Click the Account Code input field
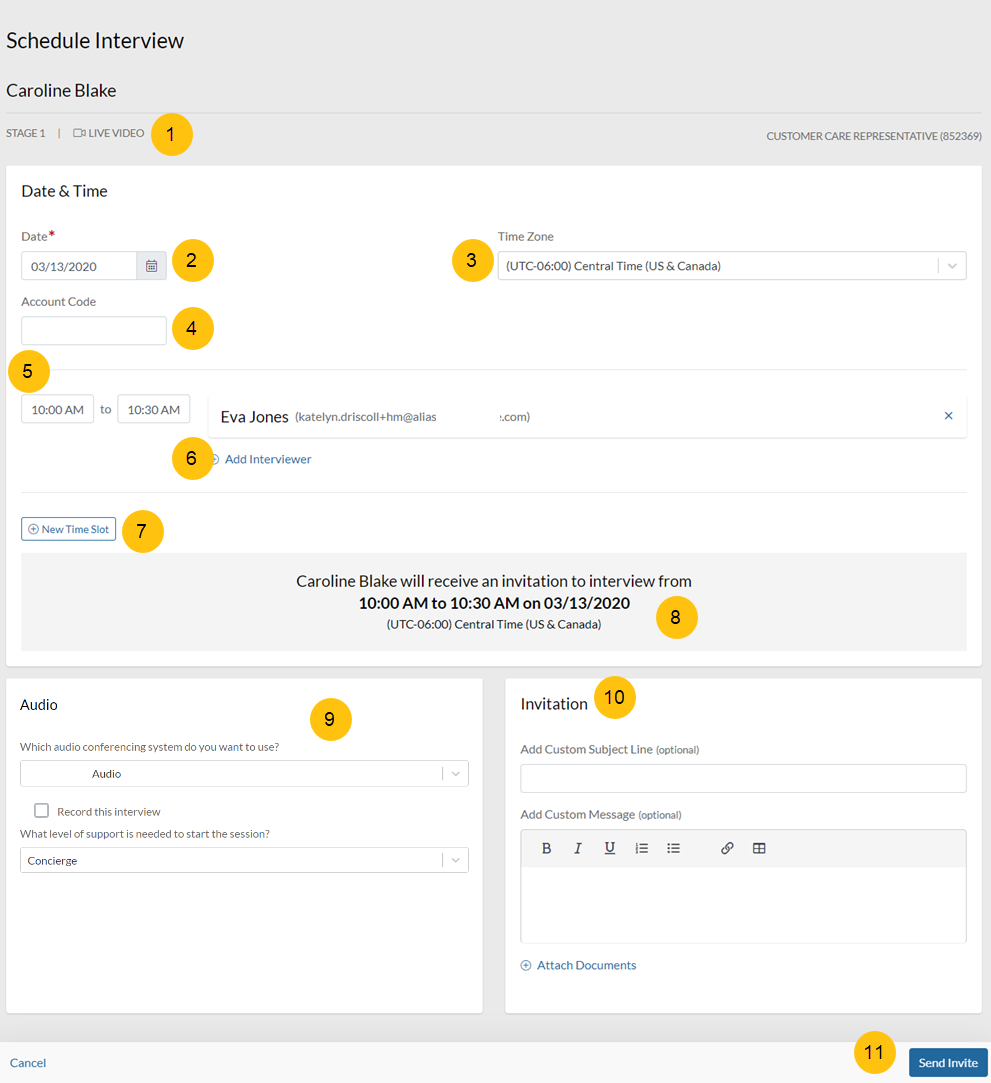The image size is (991, 1083). (x=94, y=331)
